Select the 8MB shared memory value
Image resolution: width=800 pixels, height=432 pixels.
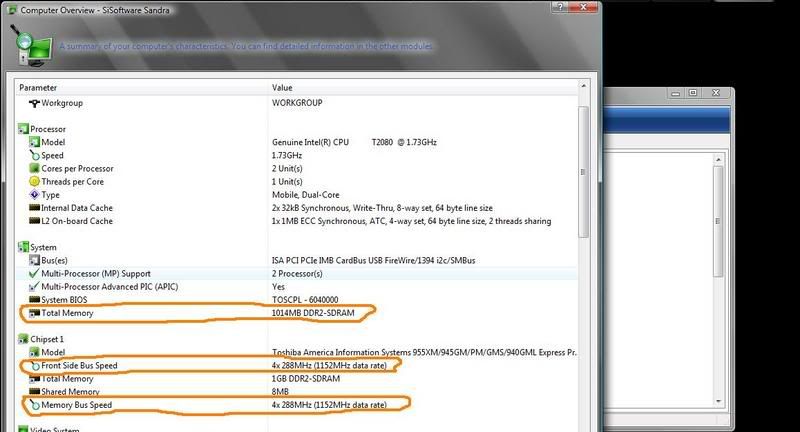(x=280, y=392)
